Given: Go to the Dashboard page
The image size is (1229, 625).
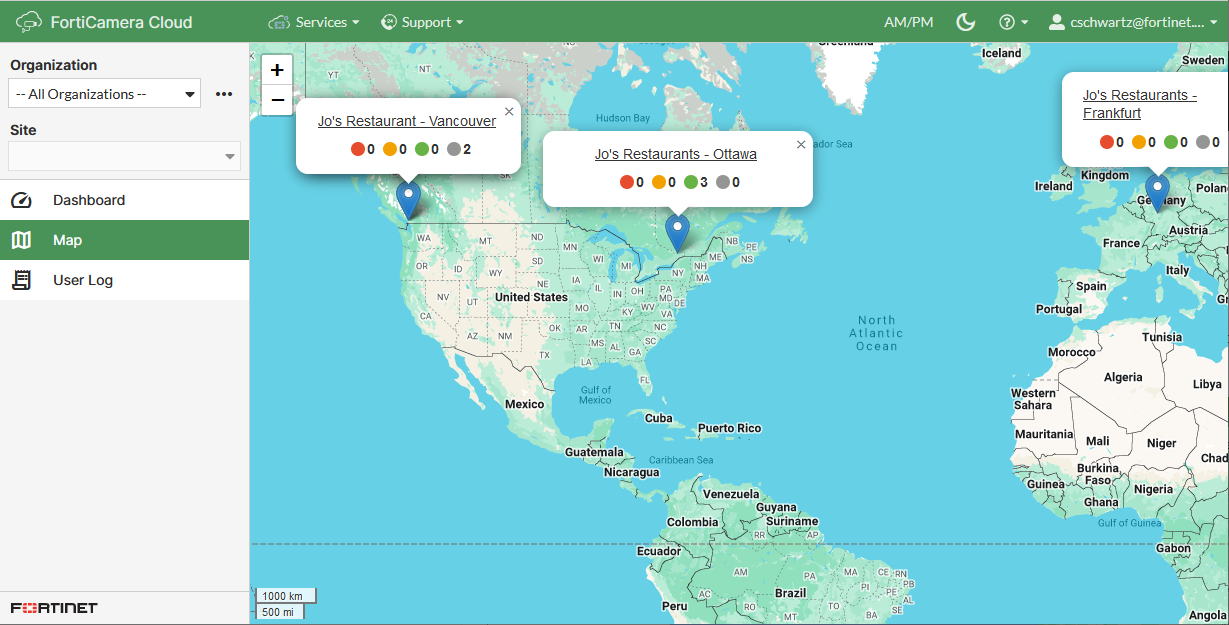Looking at the screenshot, I should 124,200.
